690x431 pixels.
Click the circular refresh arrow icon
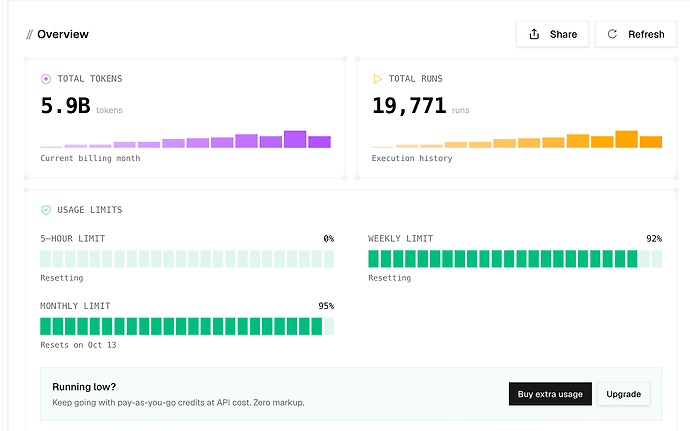612,34
